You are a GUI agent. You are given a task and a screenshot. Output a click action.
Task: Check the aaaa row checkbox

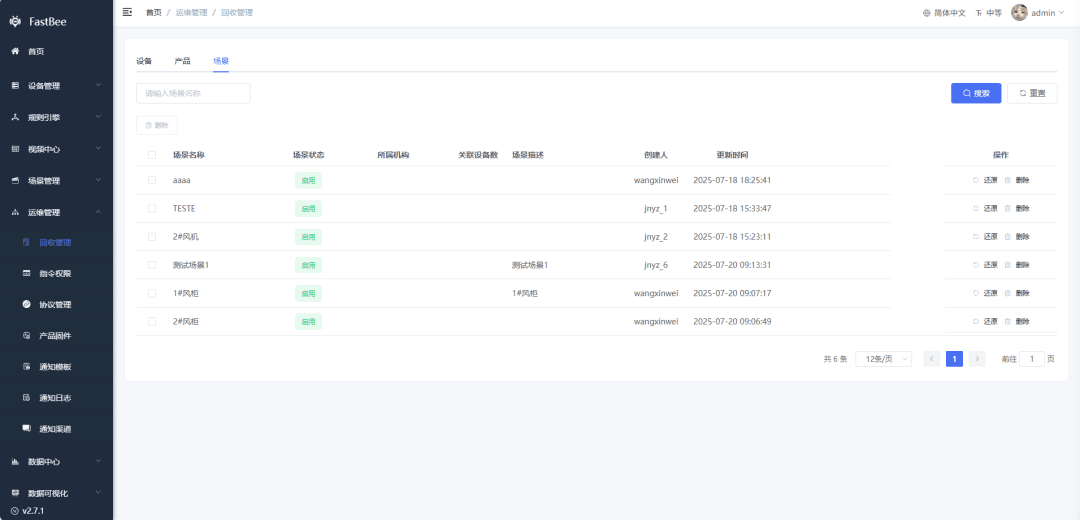(152, 180)
